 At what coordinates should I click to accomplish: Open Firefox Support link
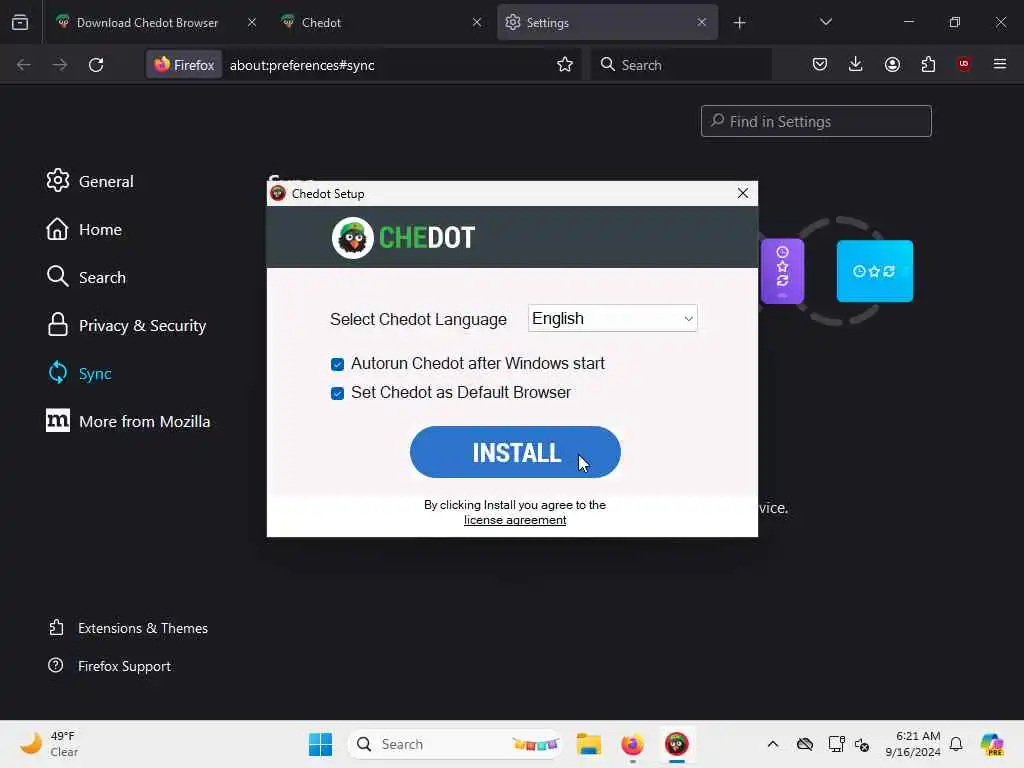pyautogui.click(x=109, y=665)
